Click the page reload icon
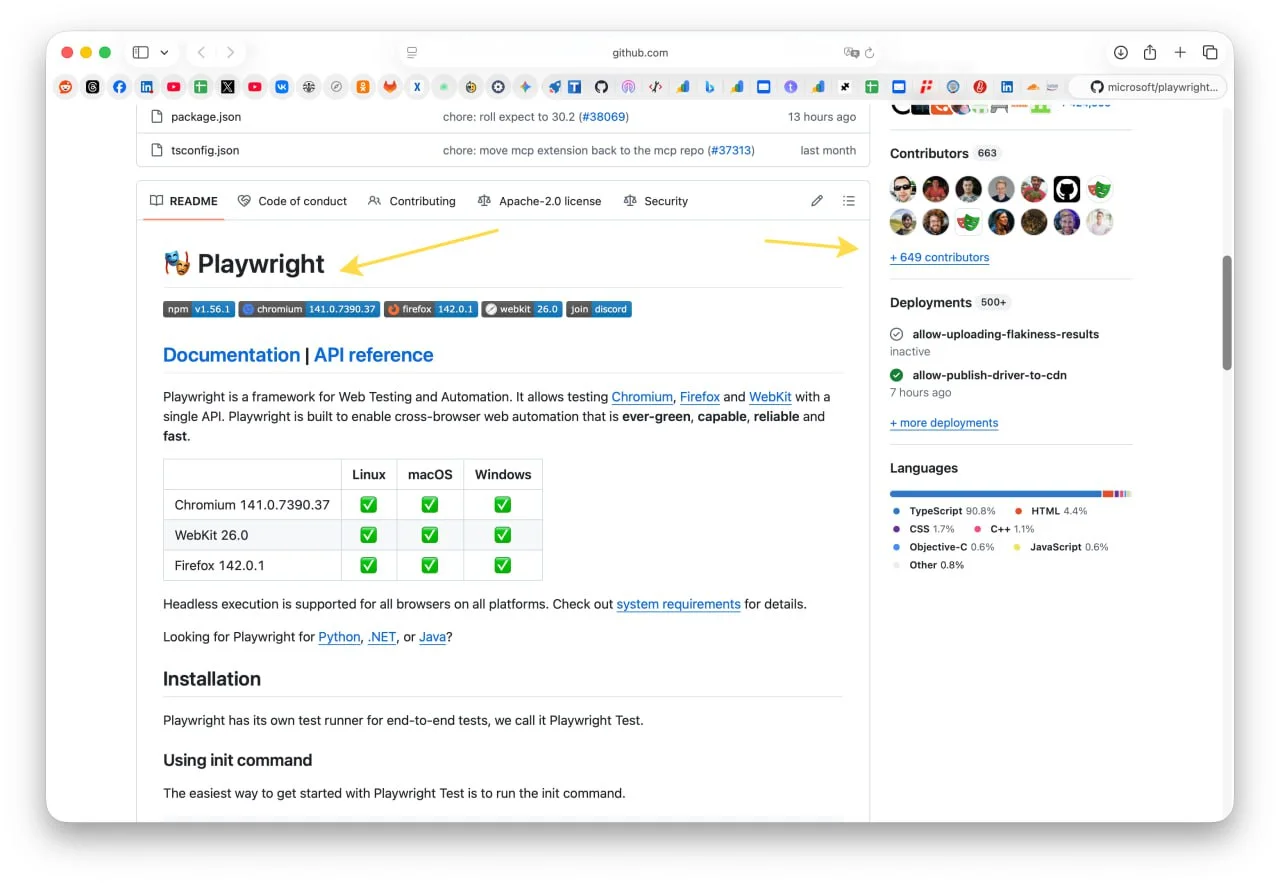 (870, 52)
